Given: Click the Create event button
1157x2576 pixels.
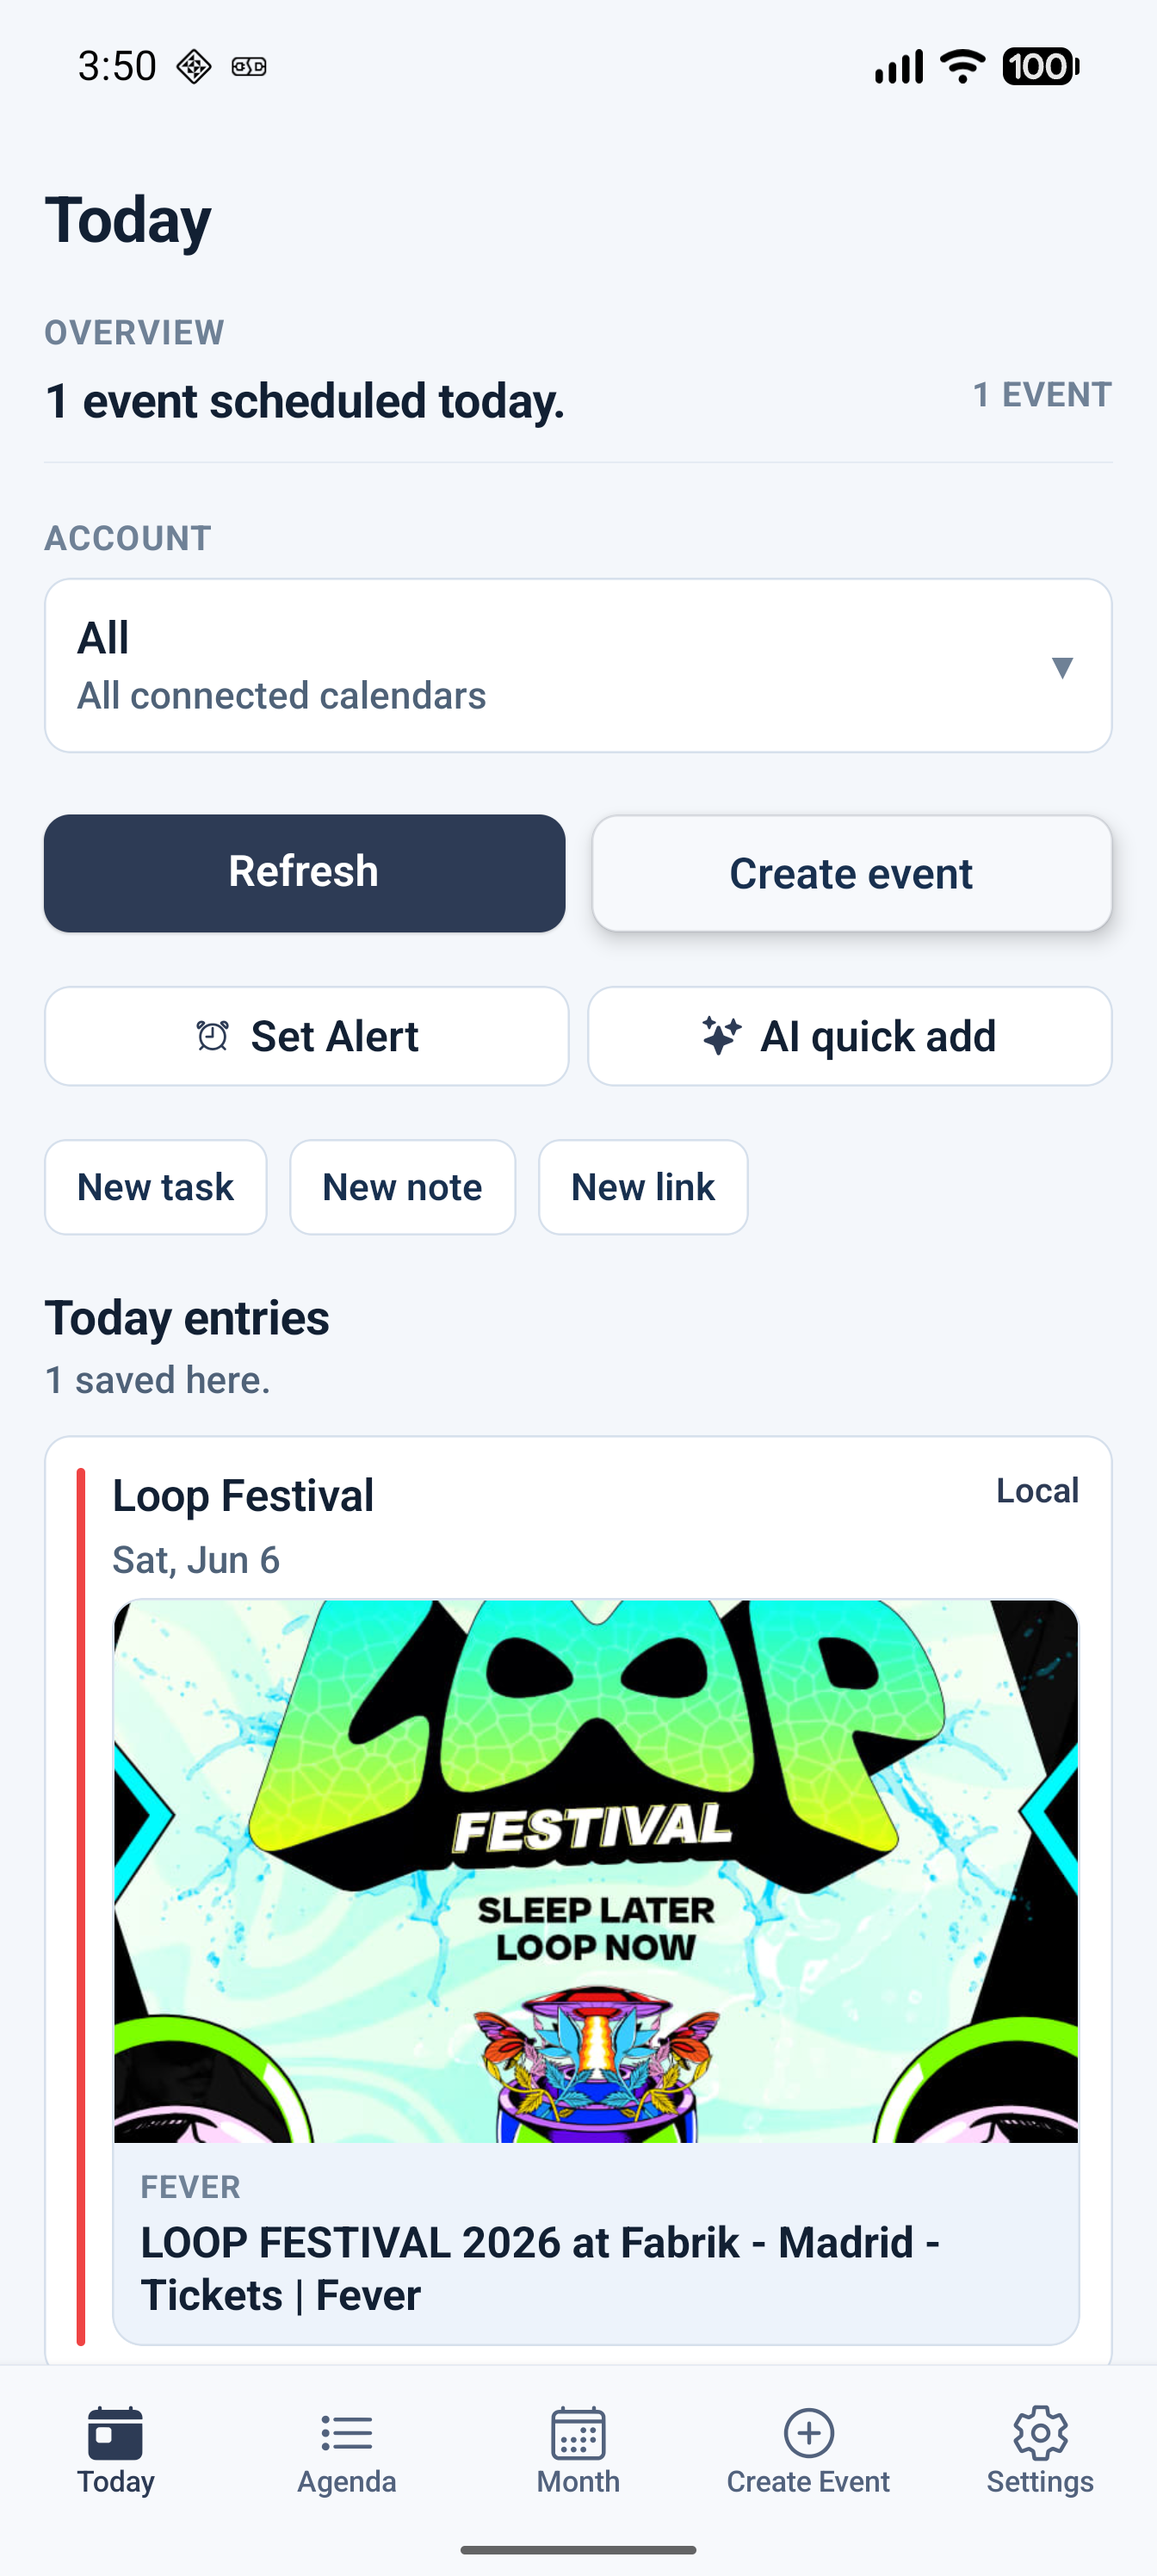Looking at the screenshot, I should pos(851,873).
